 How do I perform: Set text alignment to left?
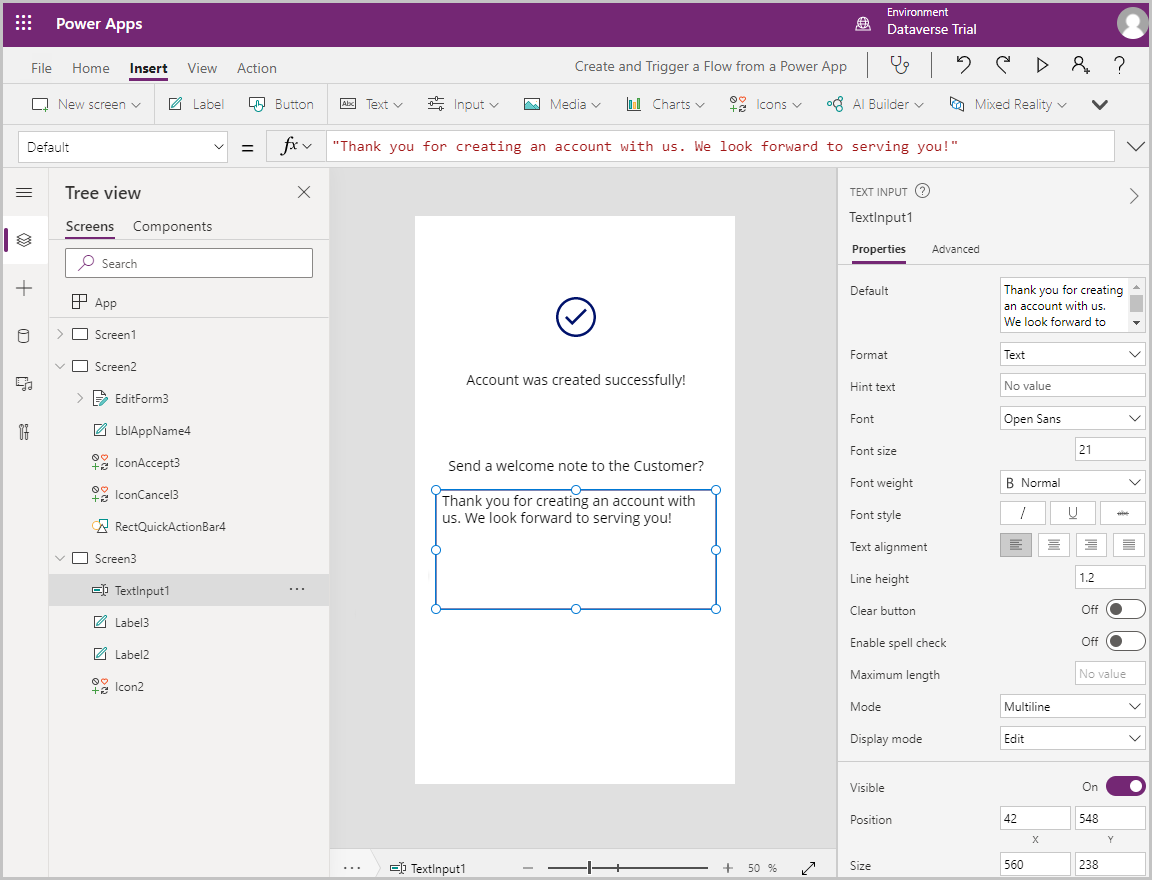(1015, 545)
